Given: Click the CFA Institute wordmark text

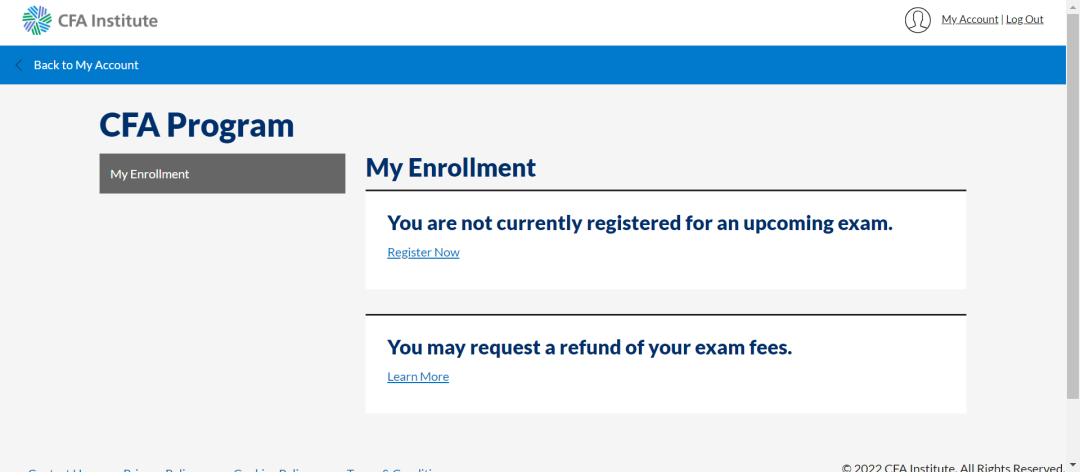Looking at the screenshot, I should [x=108, y=20].
